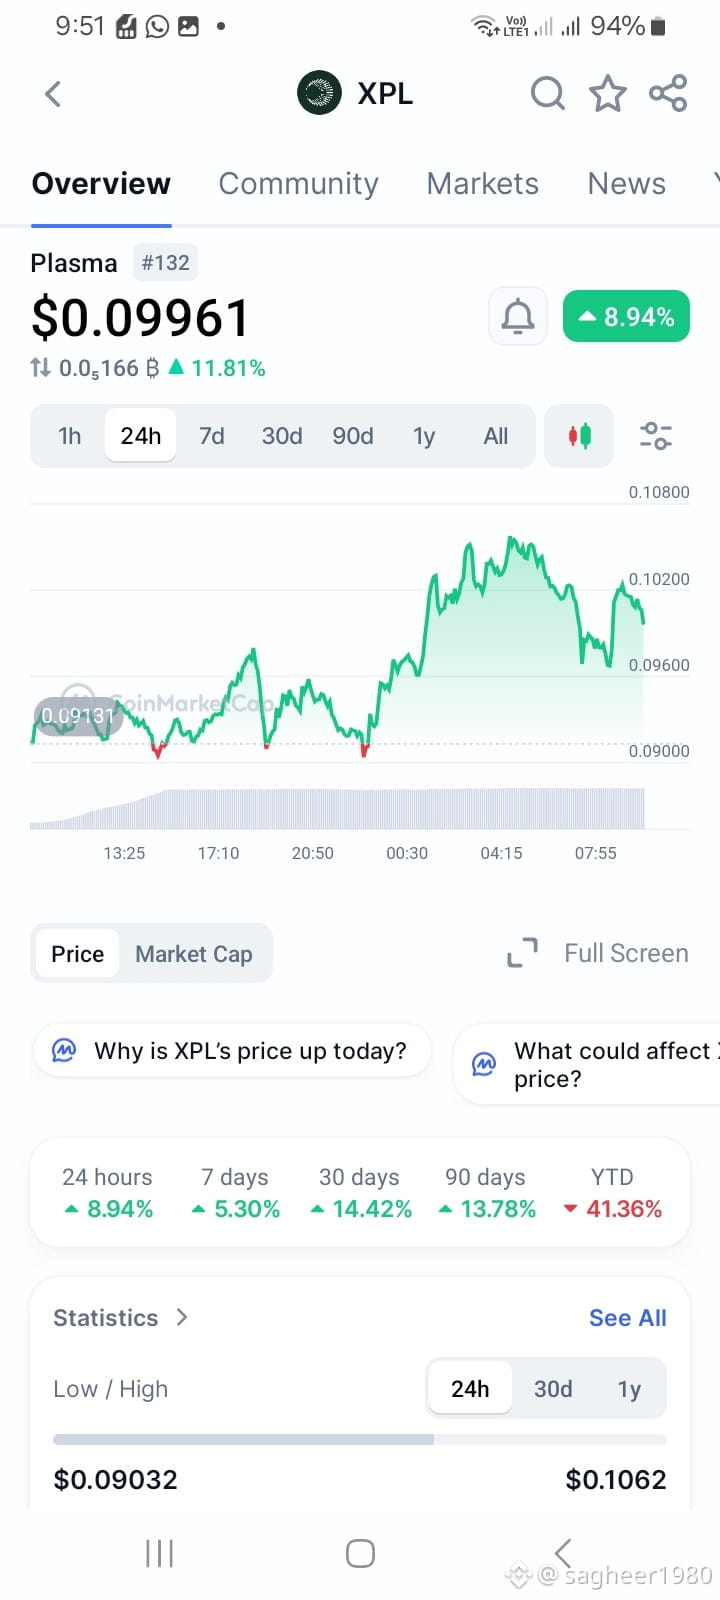Switch to candlestick chart icon
Image resolution: width=720 pixels, height=1600 pixels.
[x=579, y=436]
